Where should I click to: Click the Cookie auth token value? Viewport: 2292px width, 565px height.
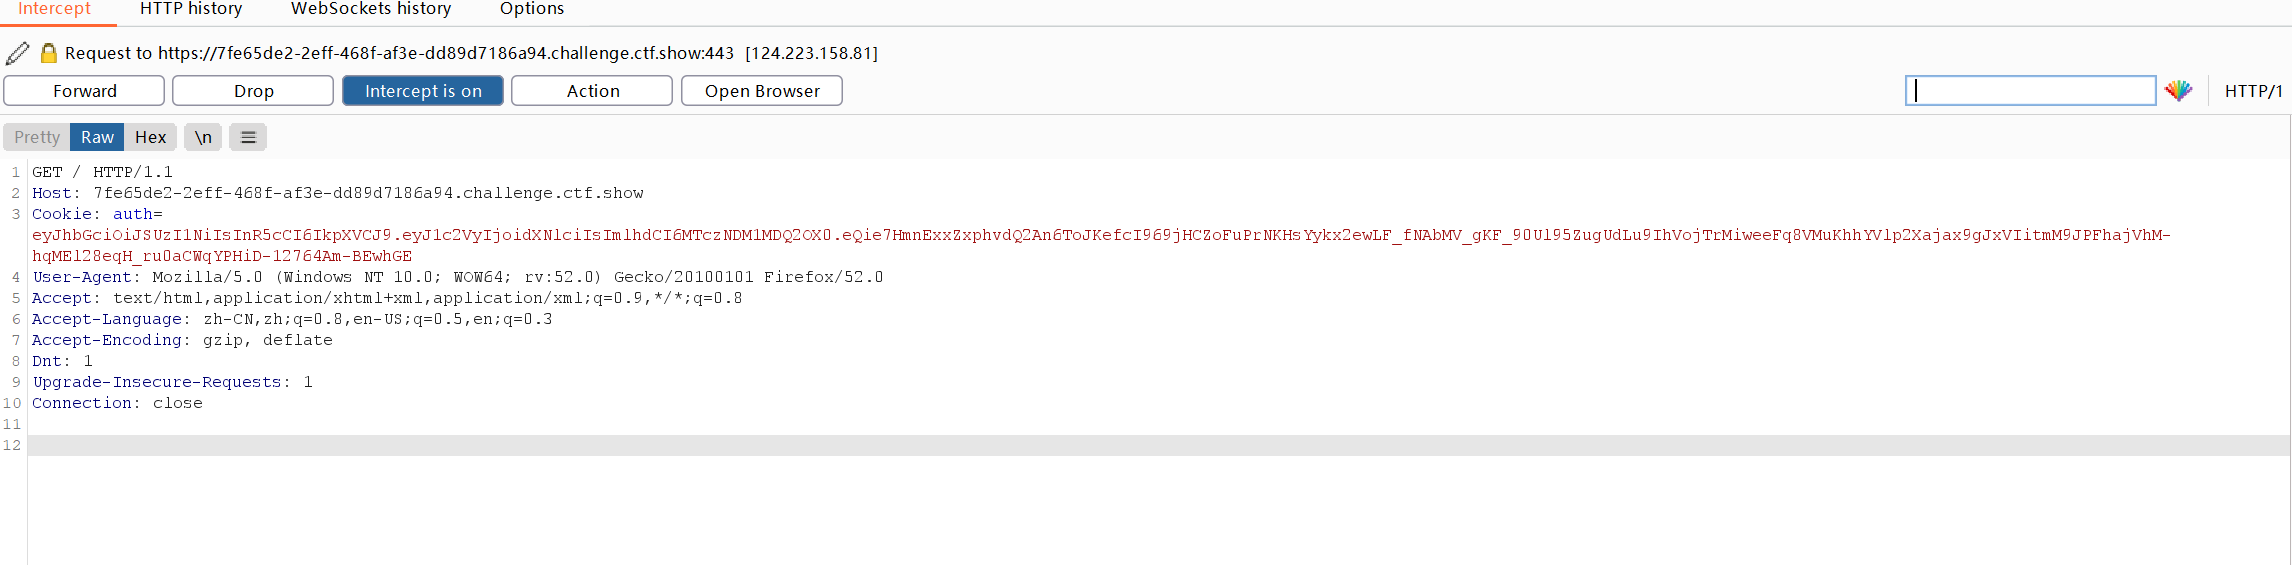click(x=1100, y=245)
